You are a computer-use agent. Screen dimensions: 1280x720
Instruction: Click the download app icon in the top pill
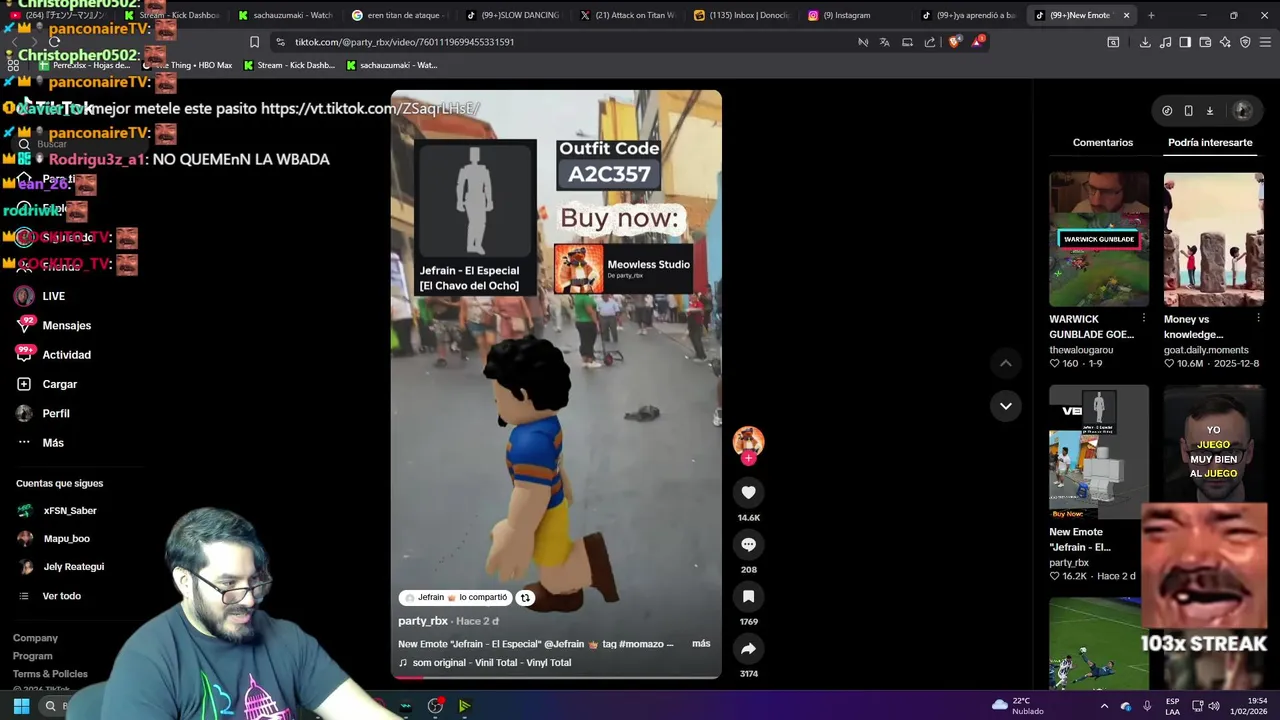[x=1209, y=111]
